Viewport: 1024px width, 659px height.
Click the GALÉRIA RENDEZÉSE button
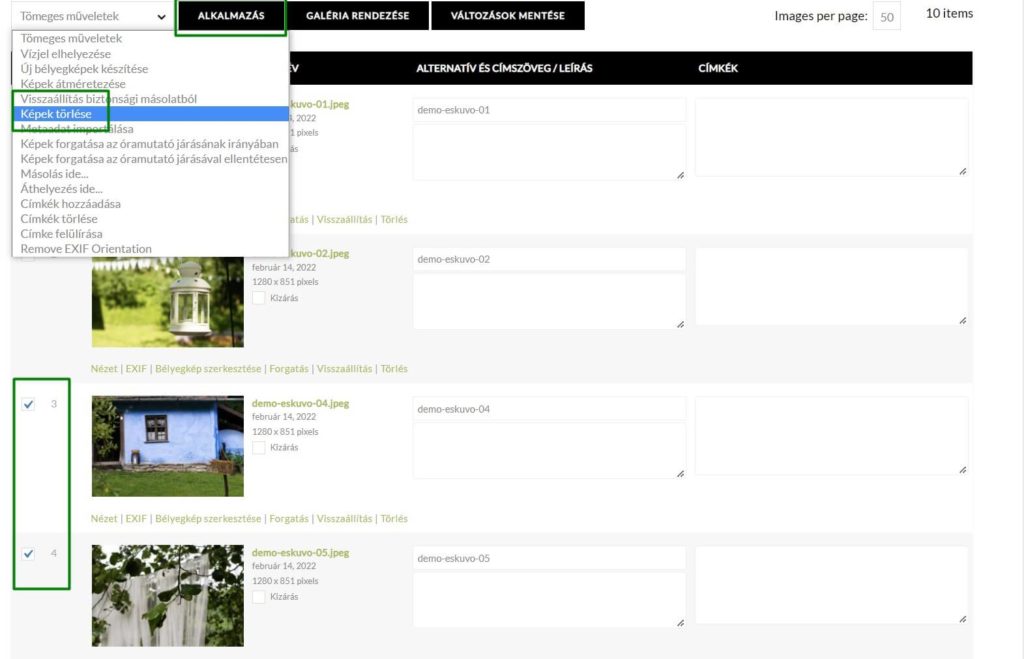coord(358,16)
